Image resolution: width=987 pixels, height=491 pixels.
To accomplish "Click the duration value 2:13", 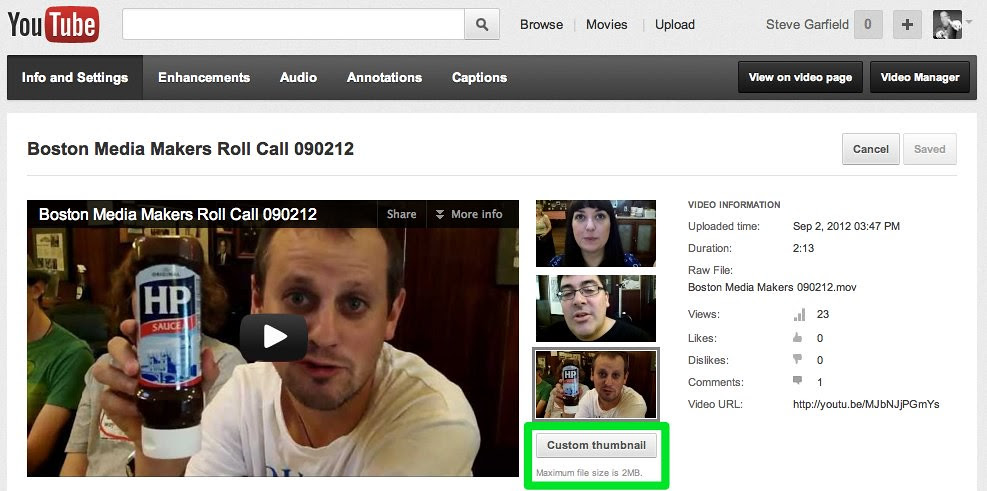I will pos(803,248).
